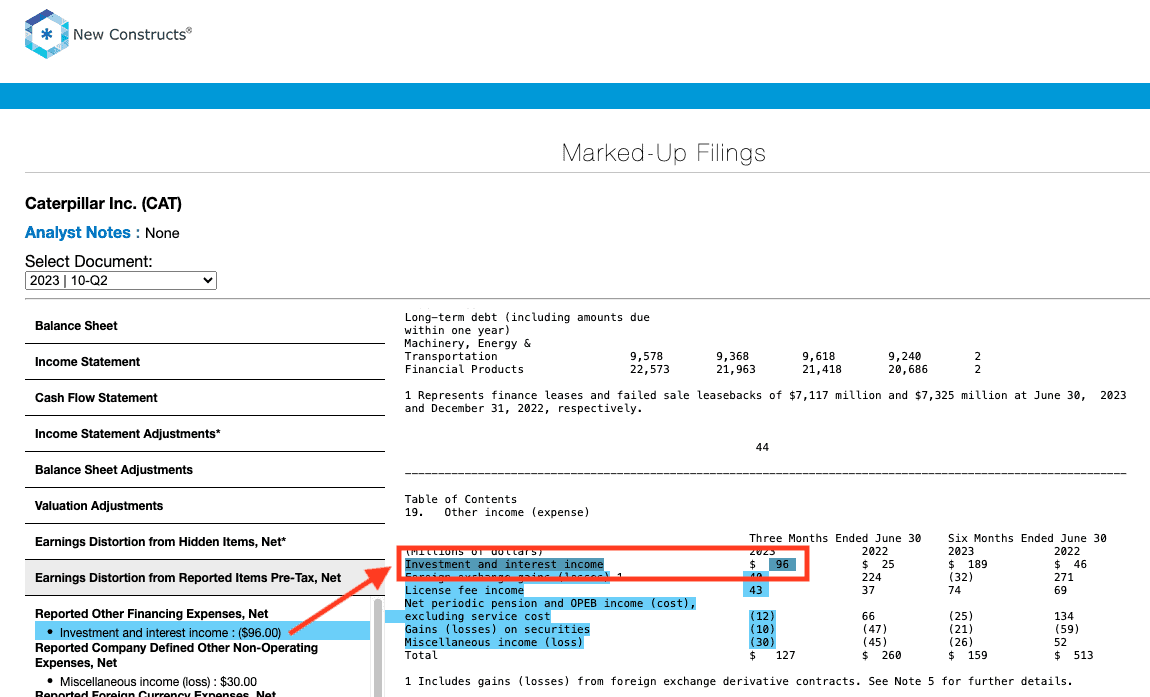
Task: Select Earnings Distortion from Reported Items Pre-Tax
Action: pyautogui.click(x=205, y=577)
